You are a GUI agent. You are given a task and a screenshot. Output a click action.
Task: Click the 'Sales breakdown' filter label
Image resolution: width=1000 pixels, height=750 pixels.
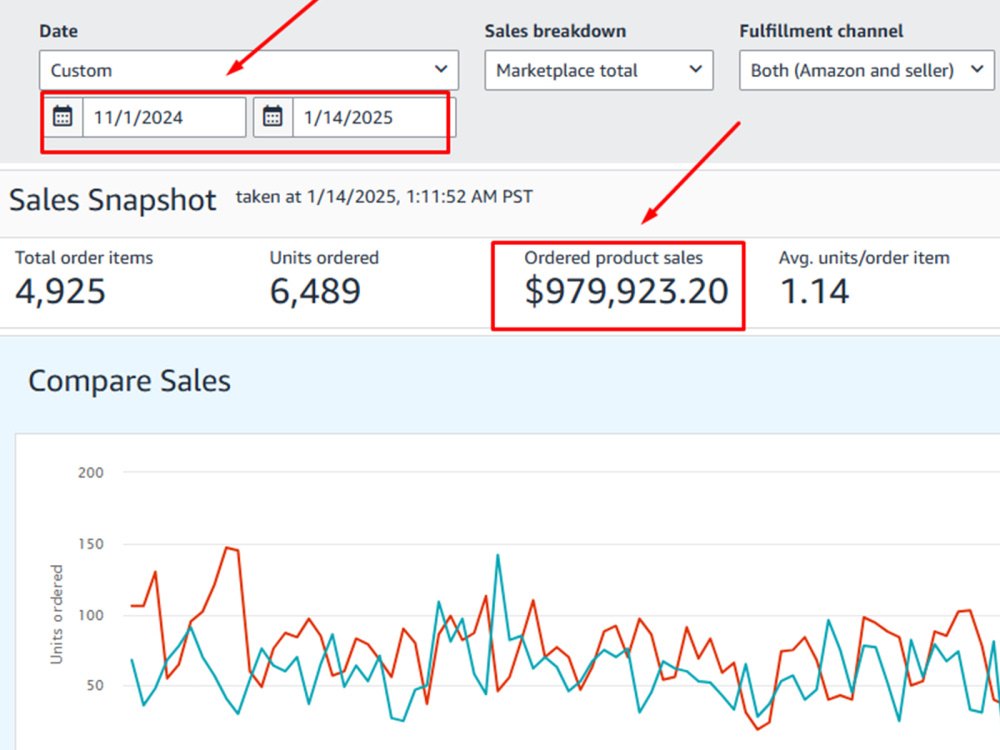[555, 31]
